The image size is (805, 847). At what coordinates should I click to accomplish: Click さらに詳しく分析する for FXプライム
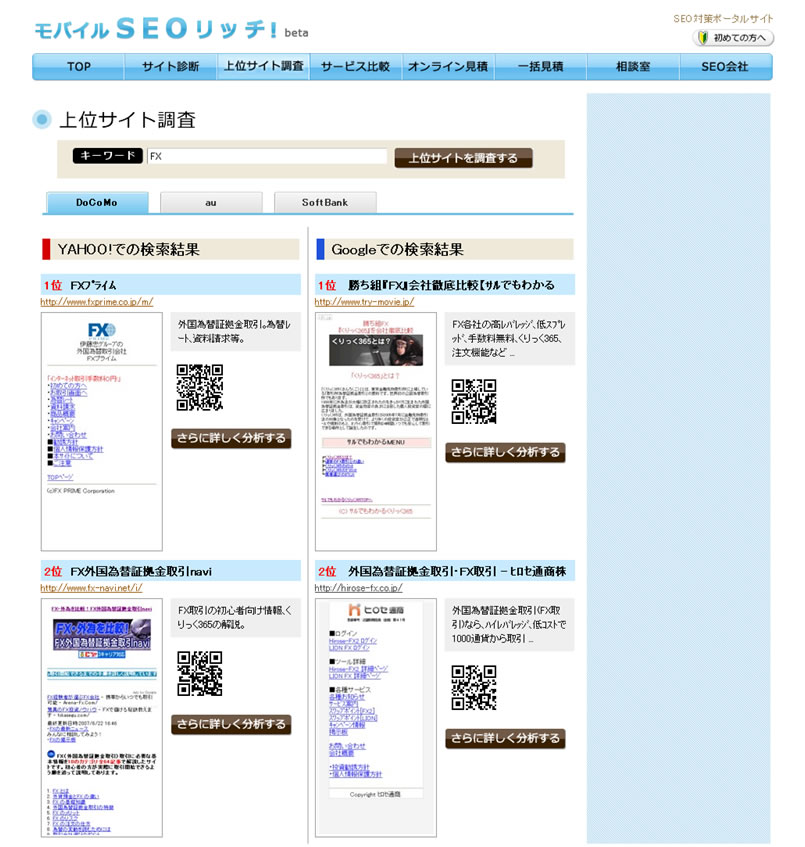pyautogui.click(x=231, y=438)
